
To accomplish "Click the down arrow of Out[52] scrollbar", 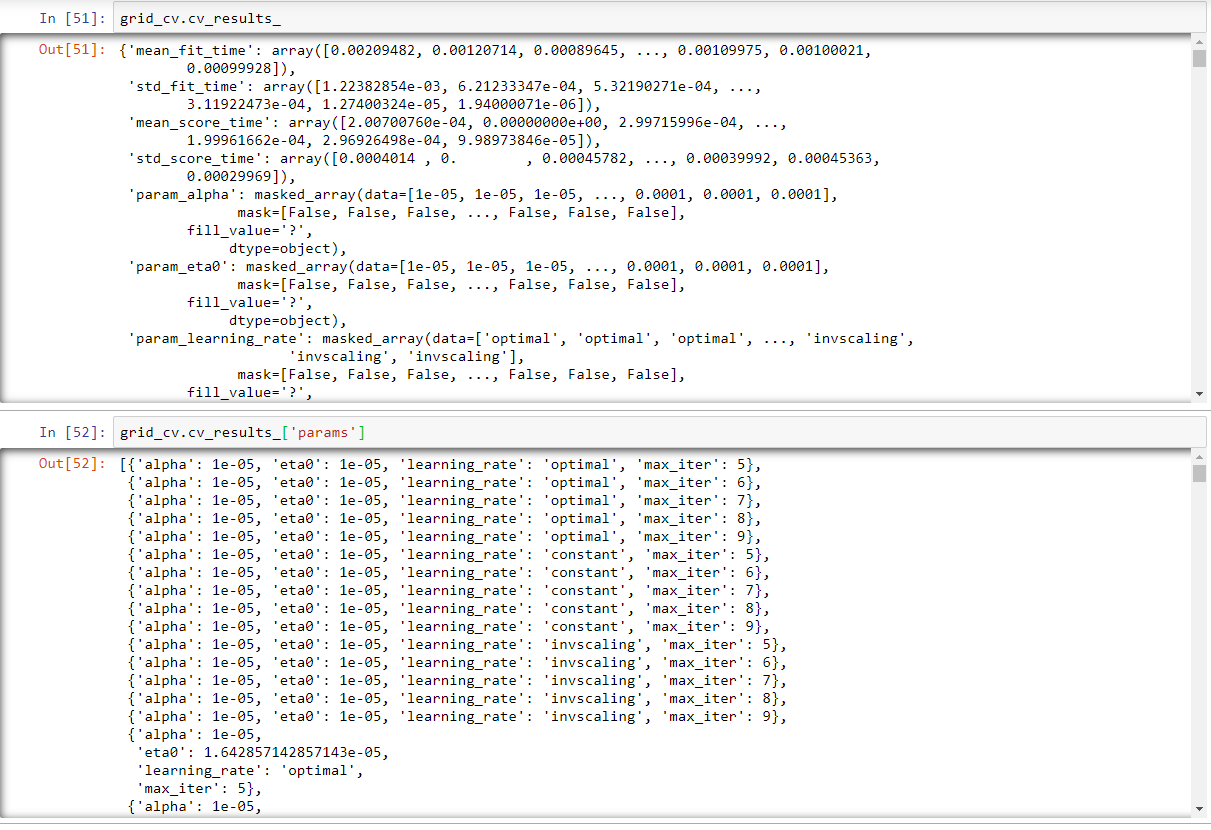I will tap(1200, 808).
